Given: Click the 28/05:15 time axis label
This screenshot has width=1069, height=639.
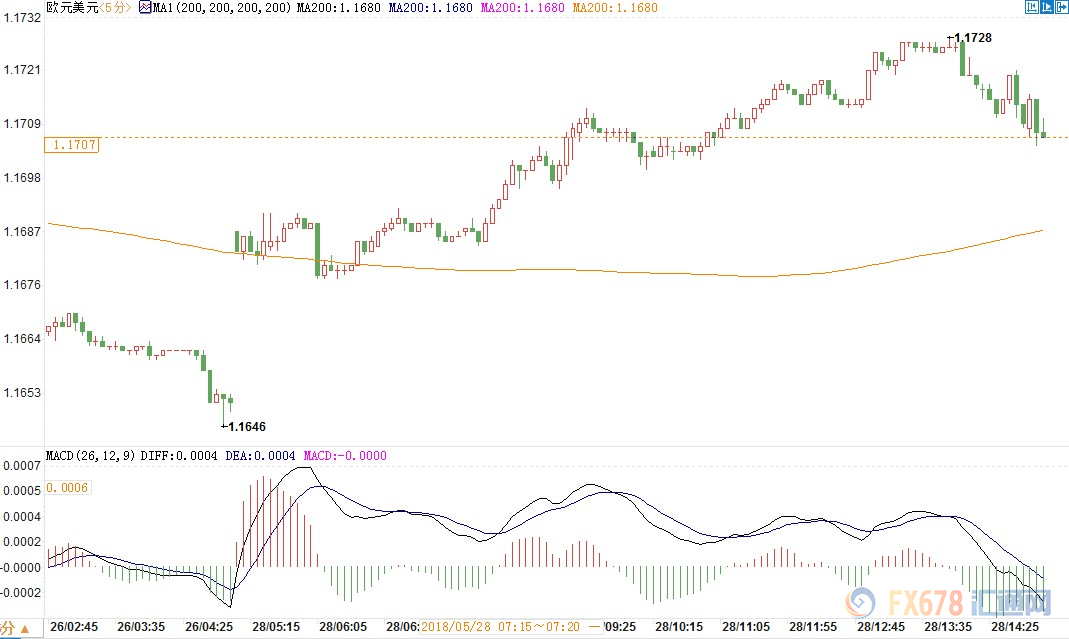Looking at the screenshot, I should (276, 626).
